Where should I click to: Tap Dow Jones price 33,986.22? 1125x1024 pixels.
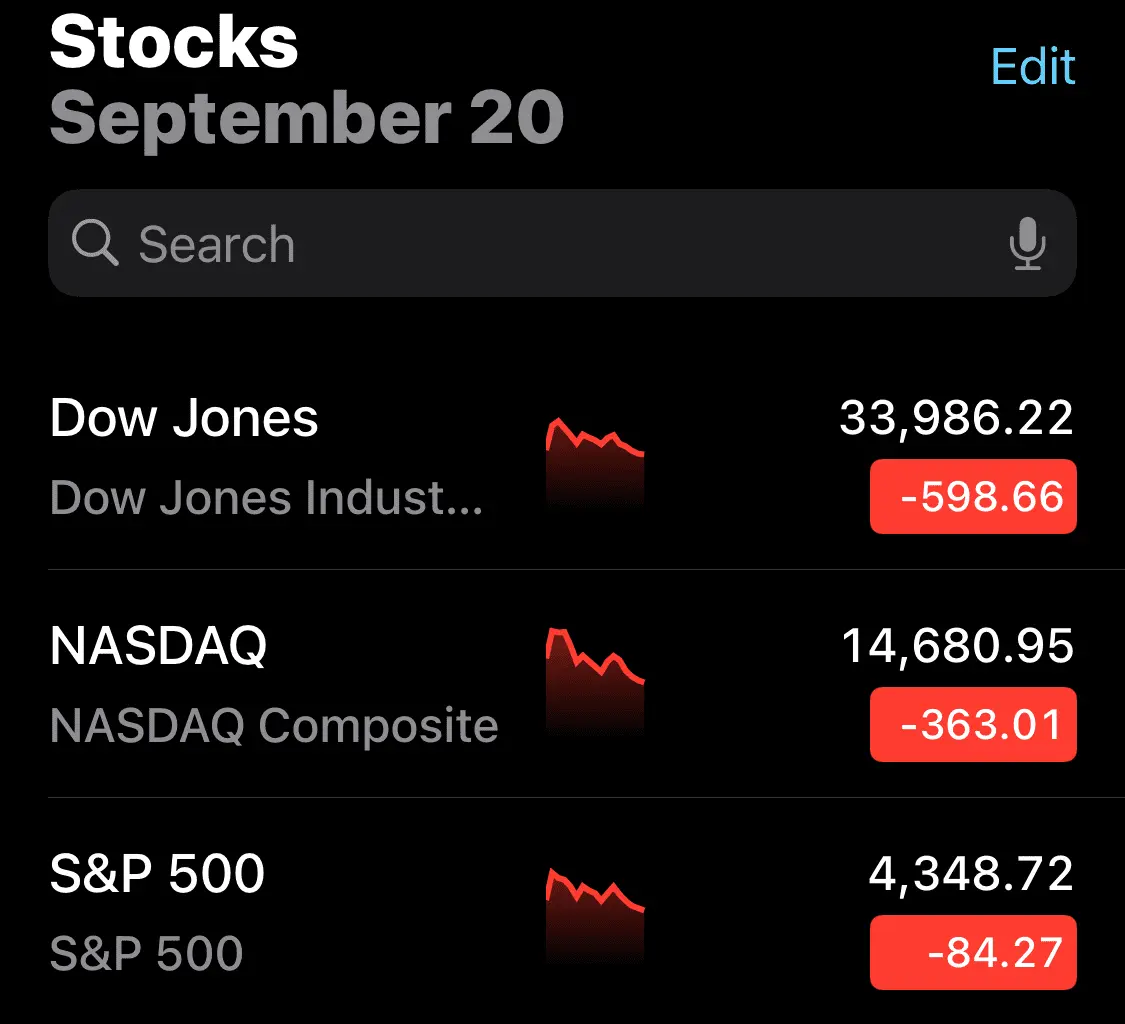(x=956, y=418)
